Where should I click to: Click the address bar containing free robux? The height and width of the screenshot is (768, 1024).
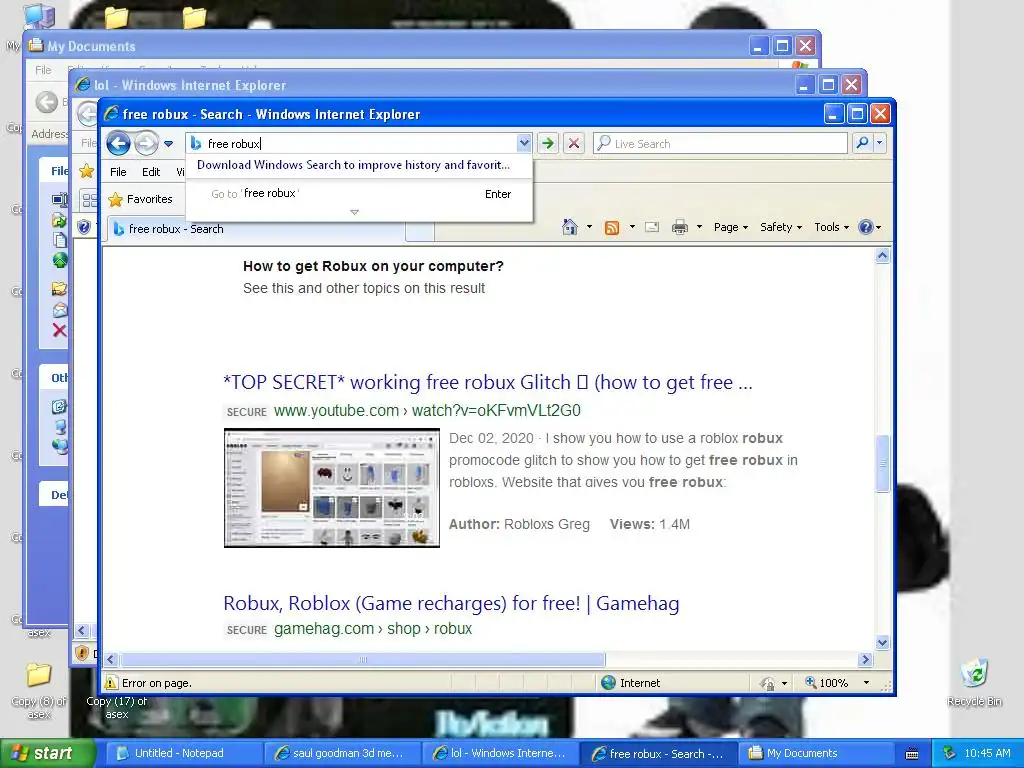tap(353, 143)
